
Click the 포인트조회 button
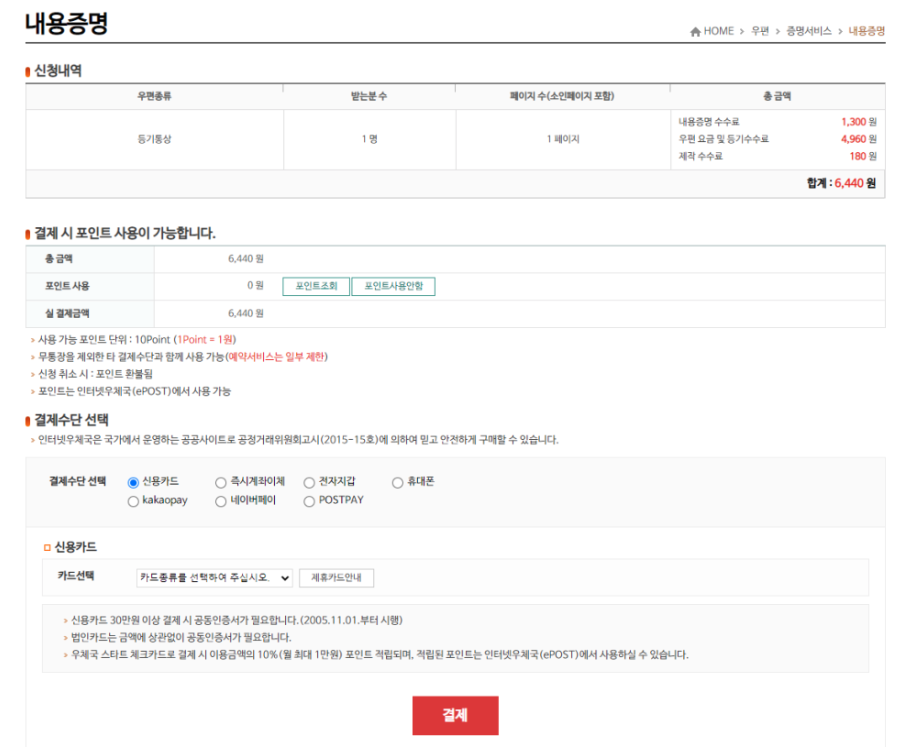(315, 286)
